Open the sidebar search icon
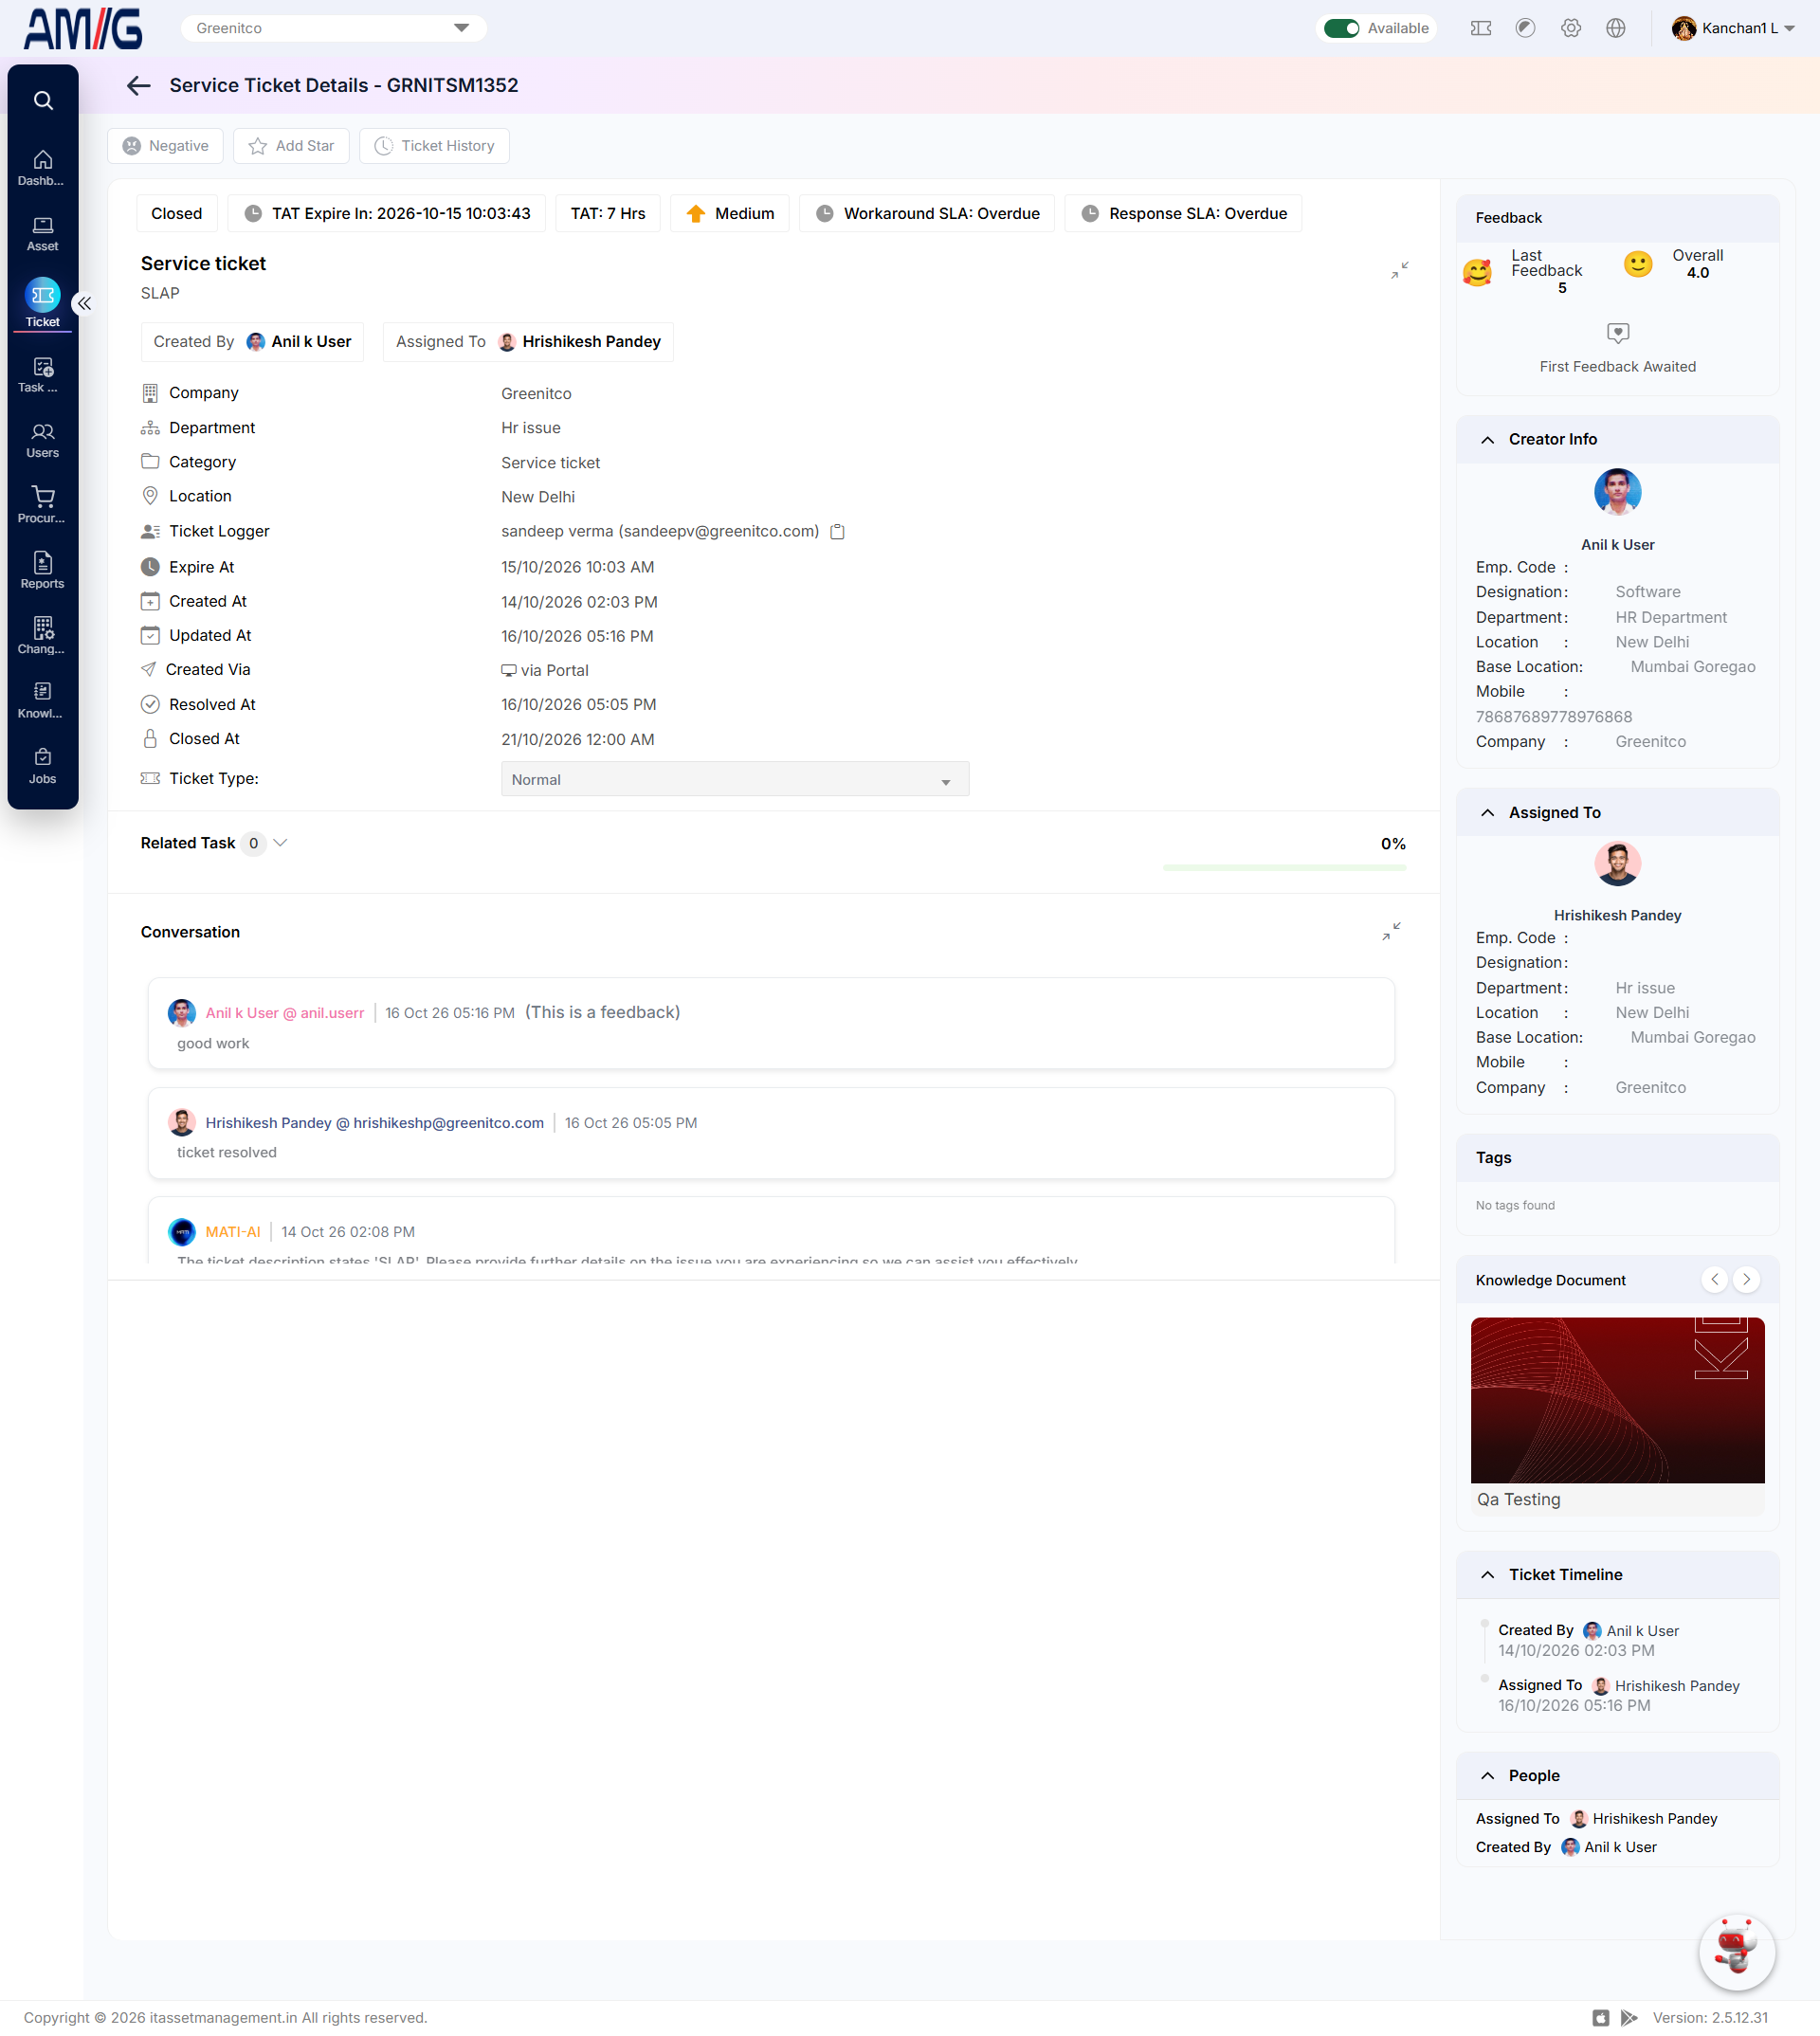1820x2036 pixels. pyautogui.click(x=43, y=100)
